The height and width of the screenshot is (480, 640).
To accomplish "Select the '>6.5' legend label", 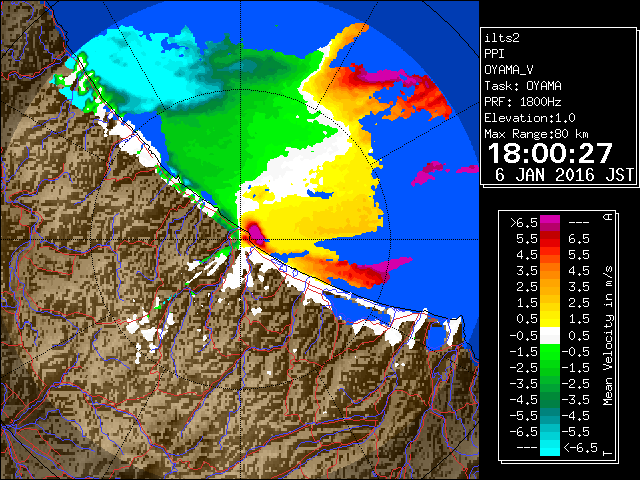I will (x=524, y=223).
